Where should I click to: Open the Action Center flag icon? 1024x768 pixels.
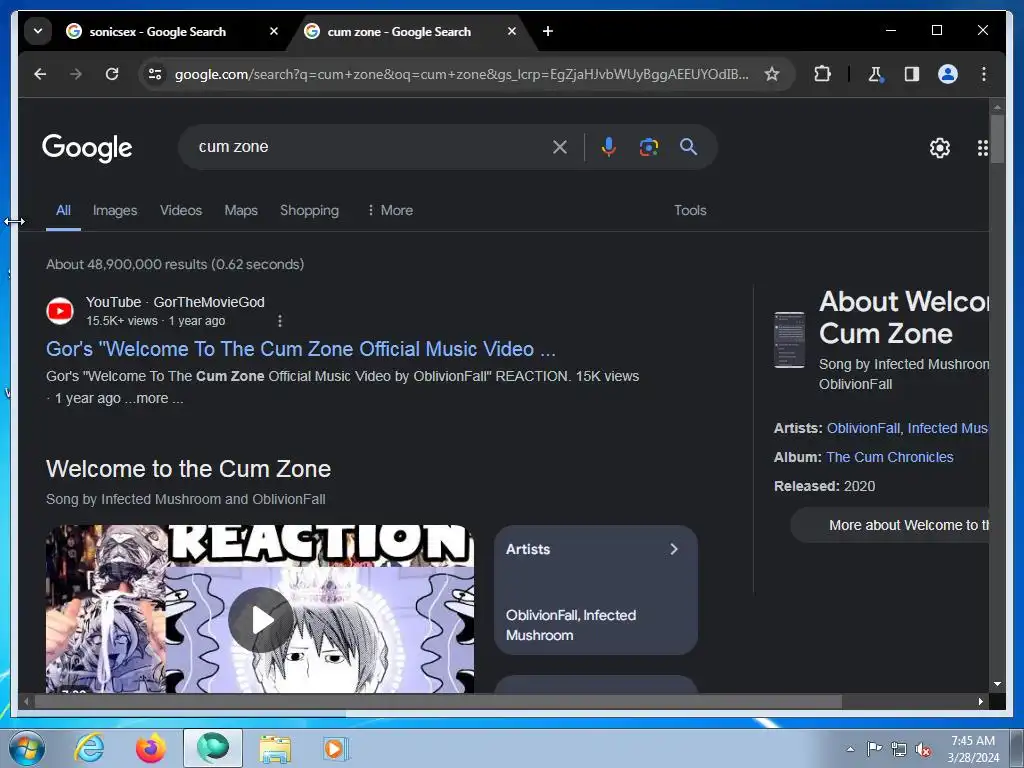coord(874,749)
